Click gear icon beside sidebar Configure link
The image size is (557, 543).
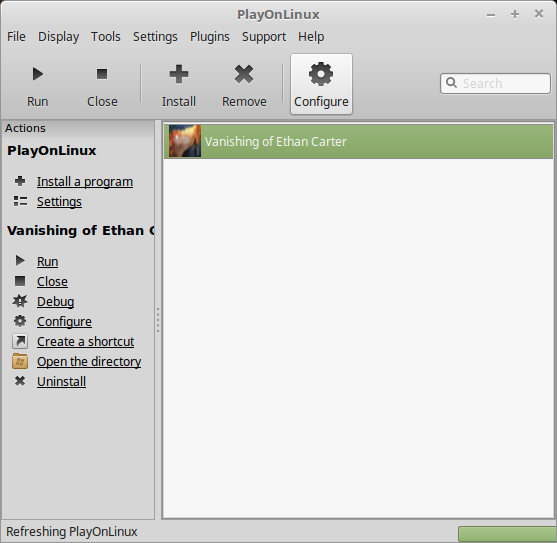click(20, 321)
